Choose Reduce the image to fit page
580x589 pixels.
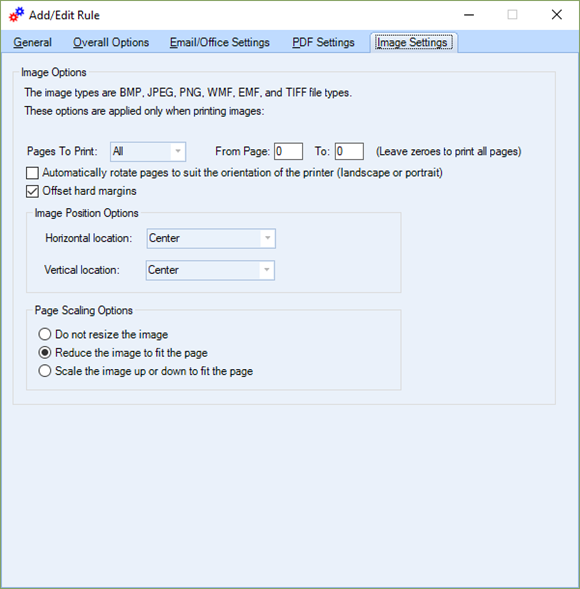45,352
